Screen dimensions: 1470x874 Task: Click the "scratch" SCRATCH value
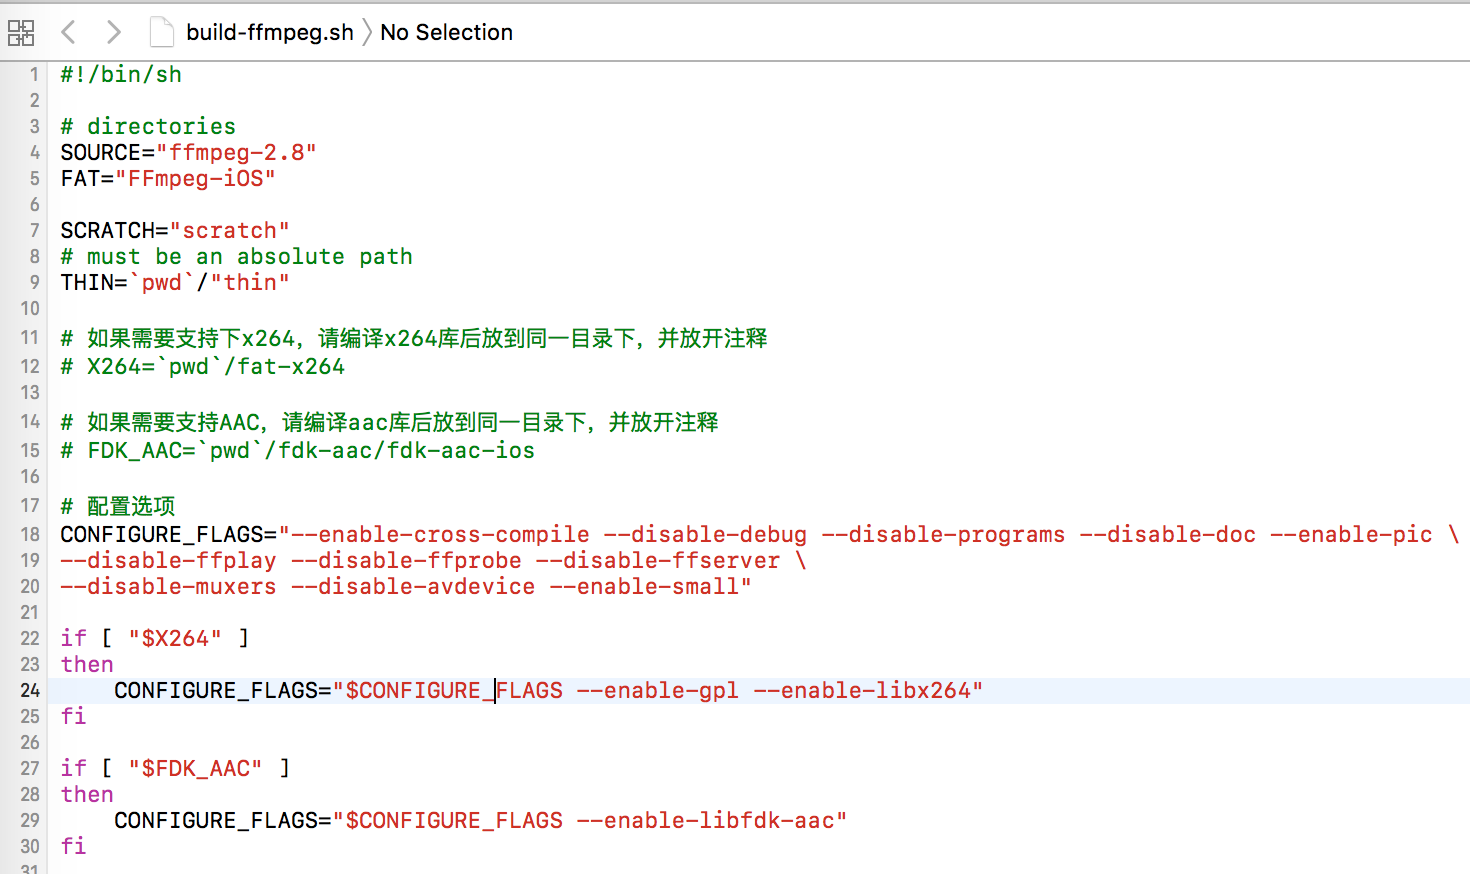point(229,231)
